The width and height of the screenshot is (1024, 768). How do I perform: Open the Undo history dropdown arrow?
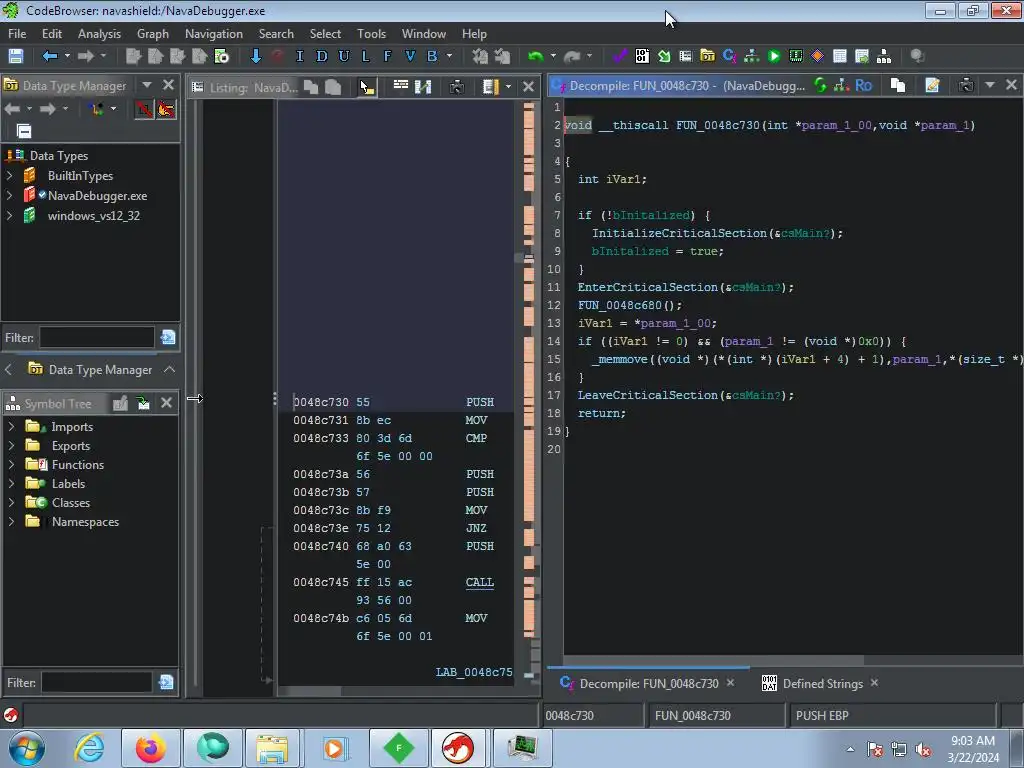pyautogui.click(x=553, y=56)
